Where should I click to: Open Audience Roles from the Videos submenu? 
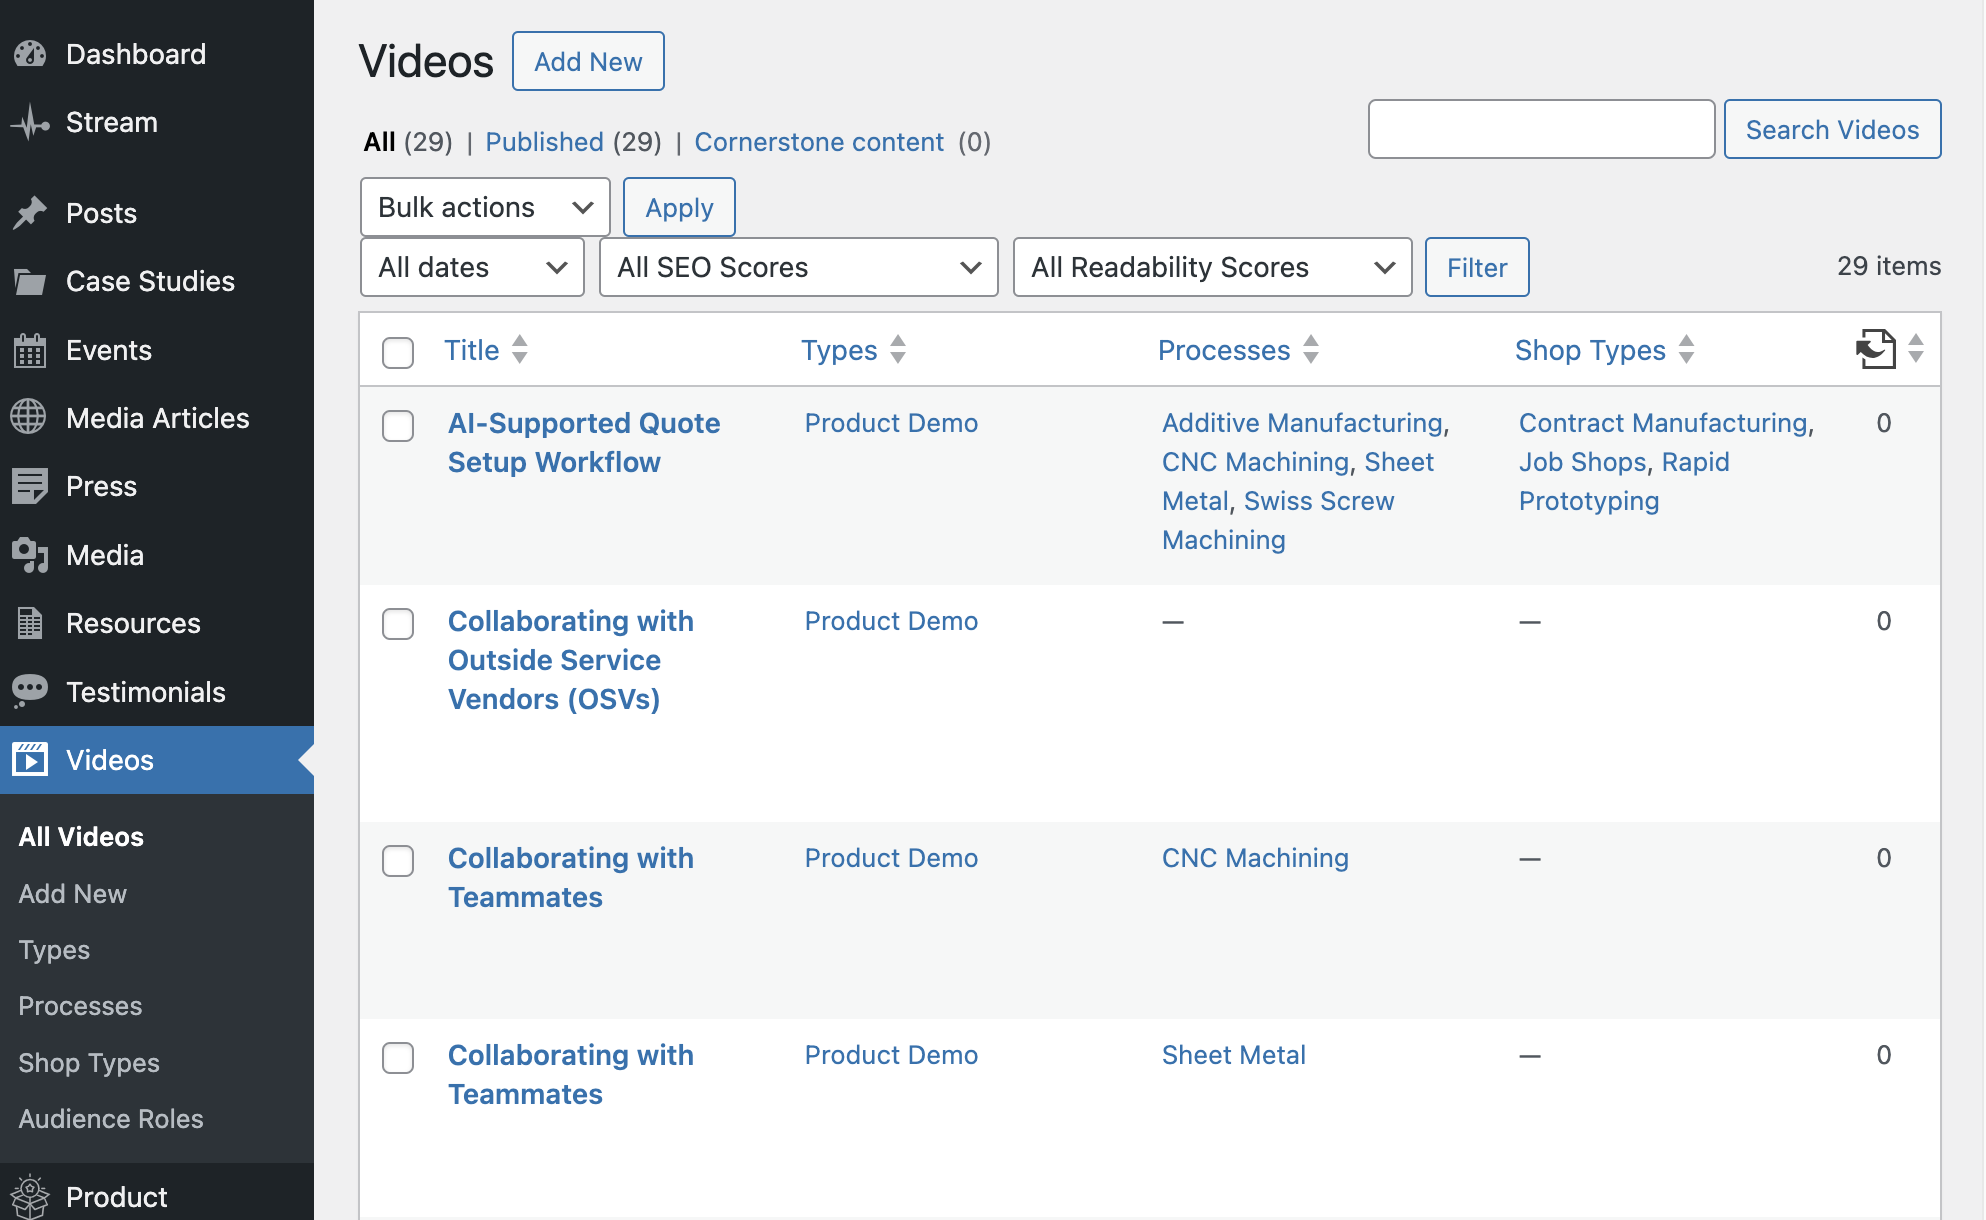click(110, 1118)
